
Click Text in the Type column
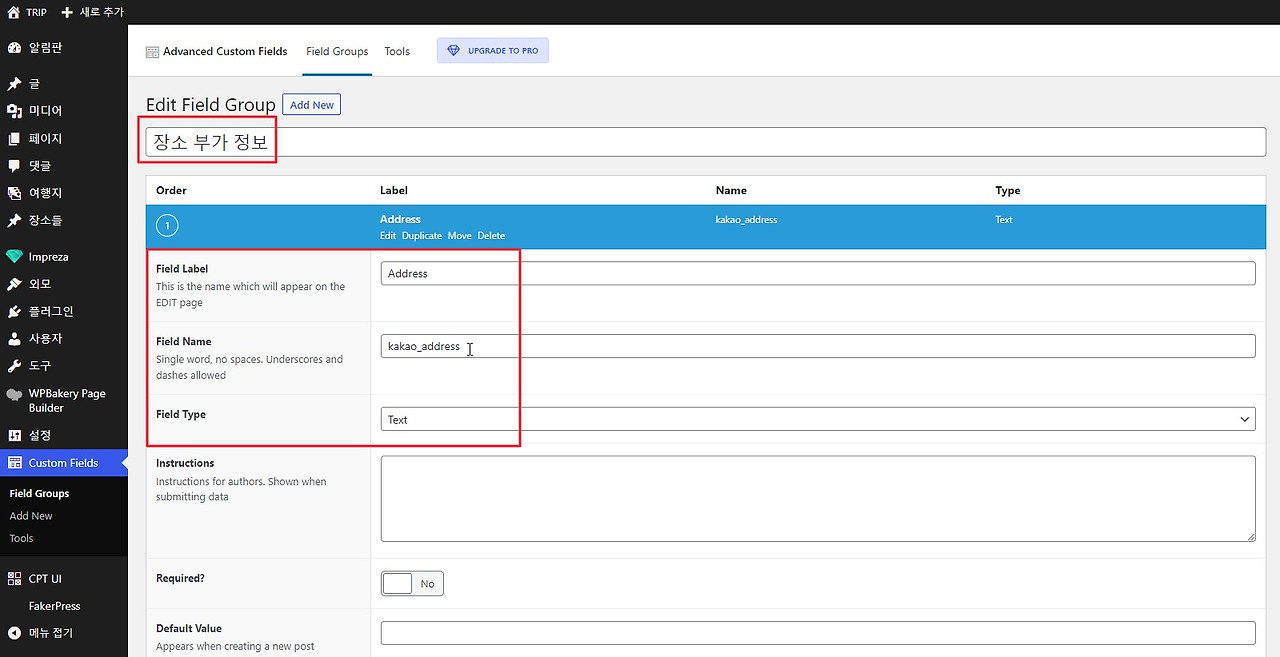pos(1004,220)
